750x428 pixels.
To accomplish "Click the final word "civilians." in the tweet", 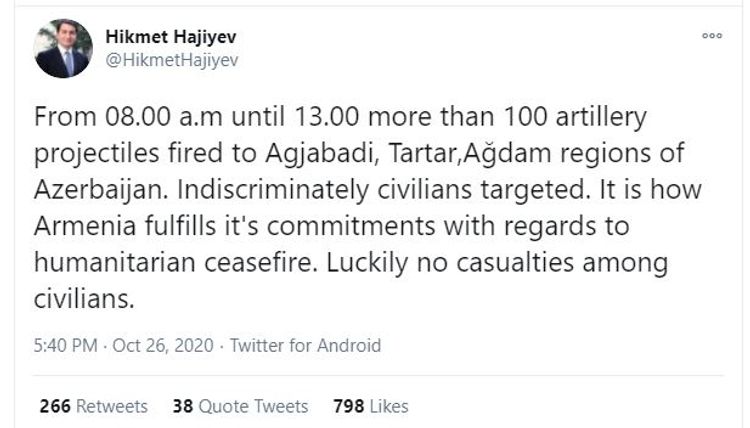I will [x=83, y=299].
